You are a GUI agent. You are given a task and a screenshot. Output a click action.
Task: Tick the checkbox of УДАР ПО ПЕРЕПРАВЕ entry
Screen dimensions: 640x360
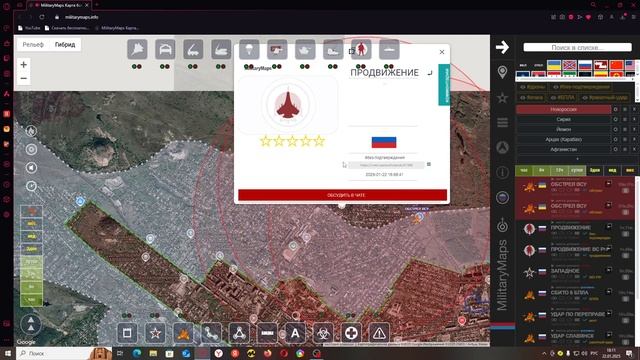[x=626, y=320]
